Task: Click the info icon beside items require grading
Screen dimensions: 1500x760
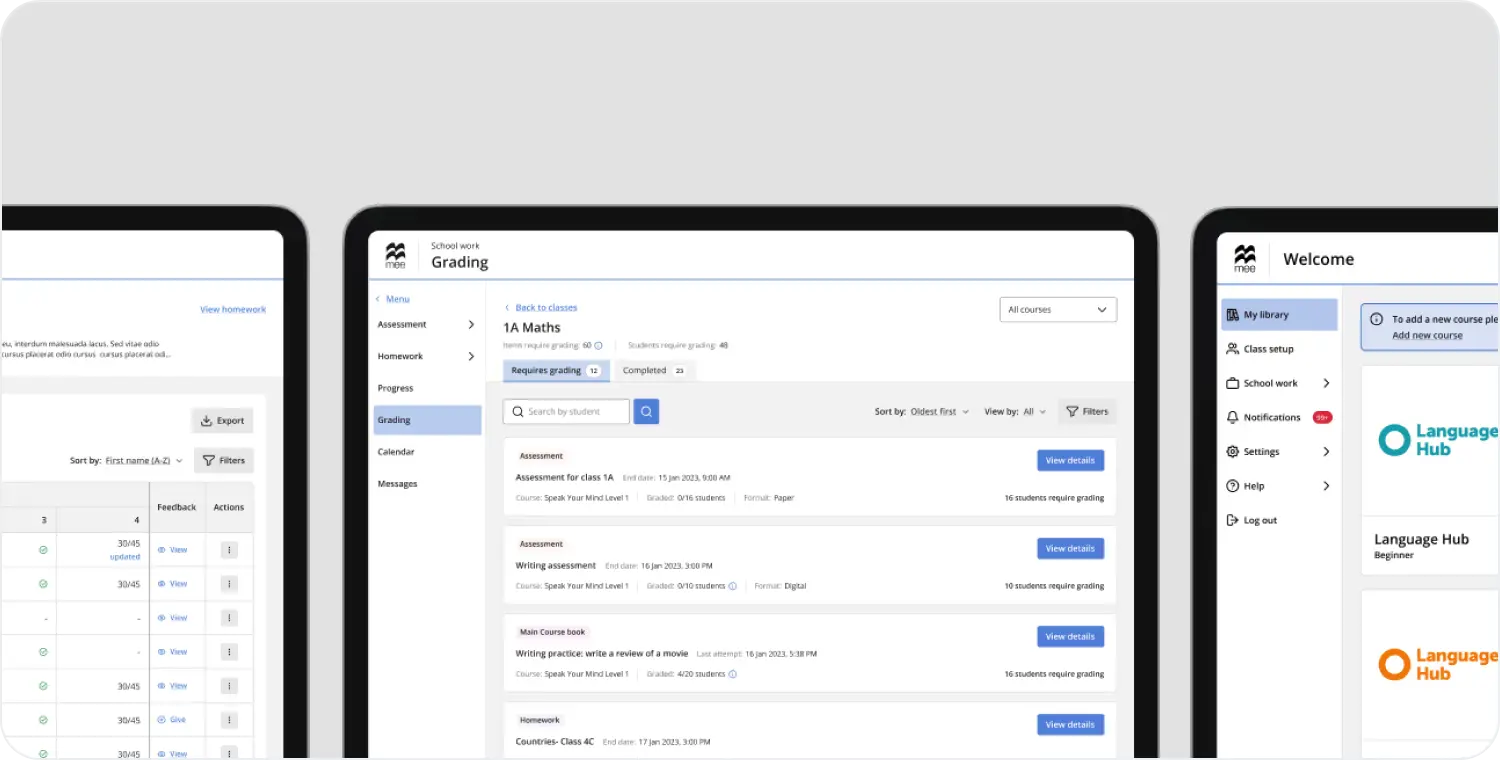Action: pyautogui.click(x=598, y=345)
